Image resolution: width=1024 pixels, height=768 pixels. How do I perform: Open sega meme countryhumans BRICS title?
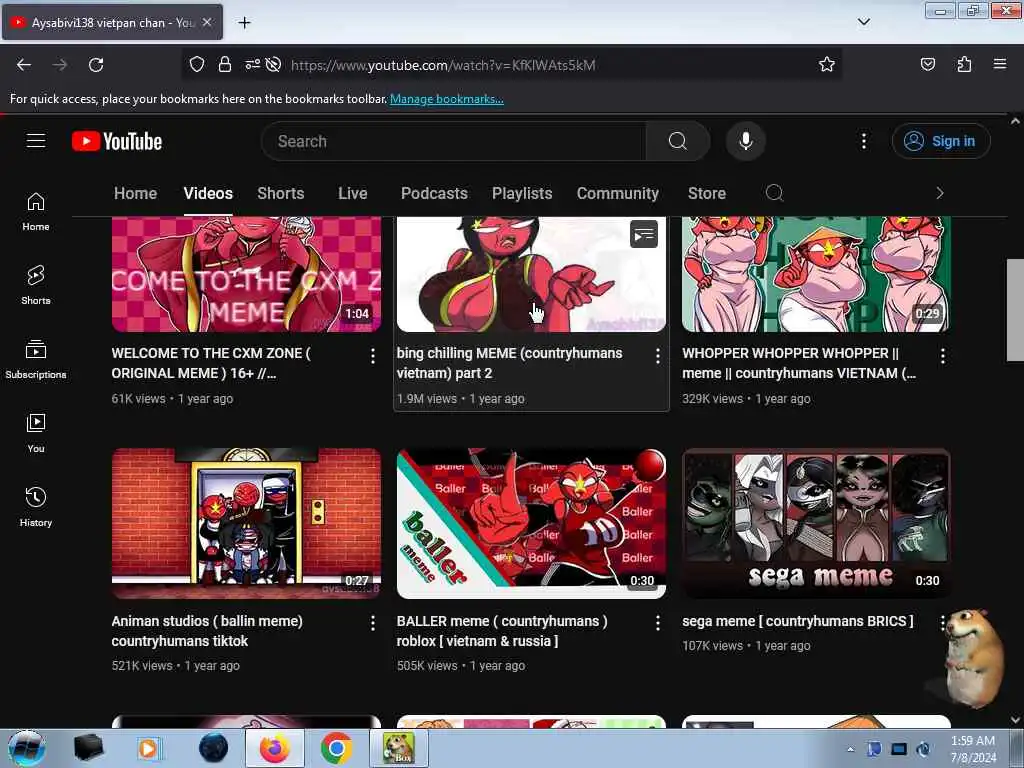pos(797,621)
